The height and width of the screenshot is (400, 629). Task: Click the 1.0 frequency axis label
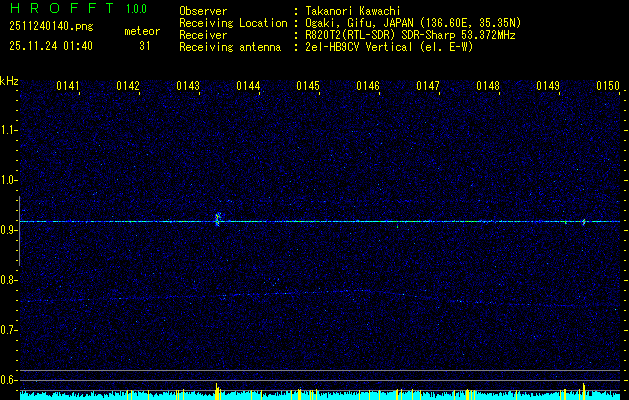pyautogui.click(x=8, y=181)
